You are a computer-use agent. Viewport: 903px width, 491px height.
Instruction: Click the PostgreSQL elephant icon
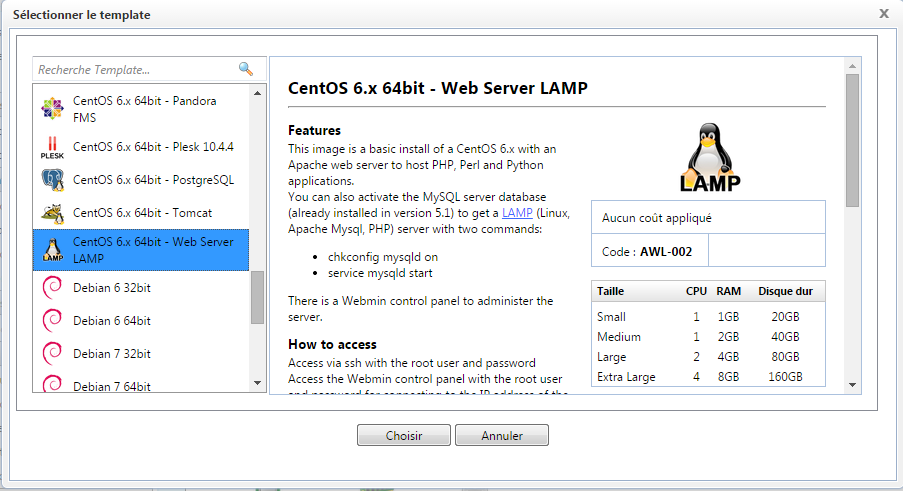(52, 180)
